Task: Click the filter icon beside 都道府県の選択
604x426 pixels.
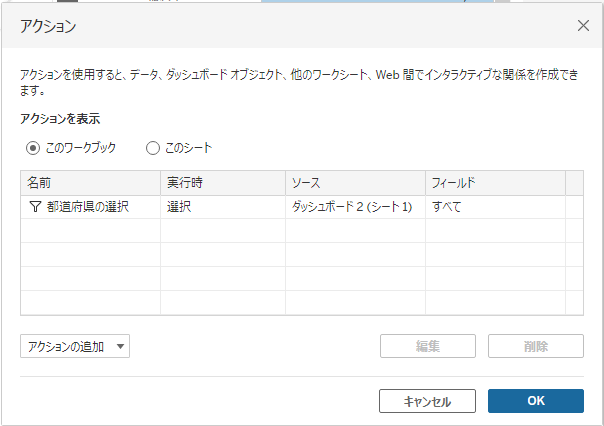Action: point(35,207)
